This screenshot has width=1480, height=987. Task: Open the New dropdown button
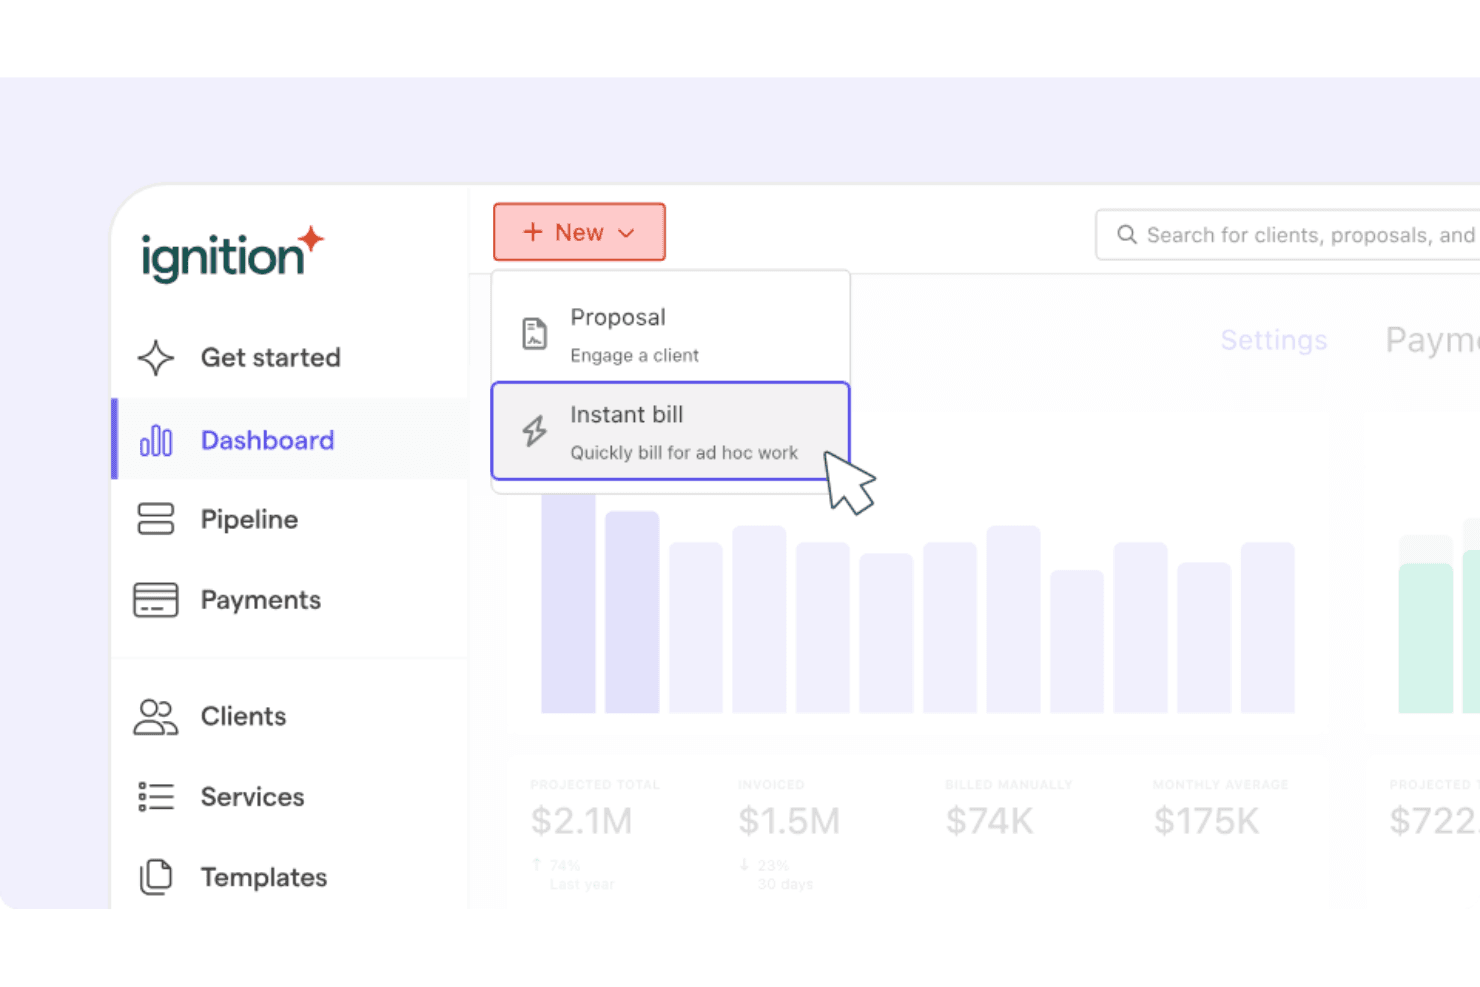point(579,232)
